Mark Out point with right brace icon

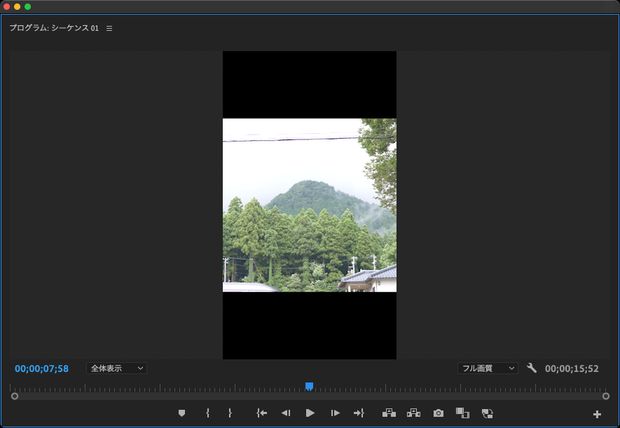click(x=230, y=413)
